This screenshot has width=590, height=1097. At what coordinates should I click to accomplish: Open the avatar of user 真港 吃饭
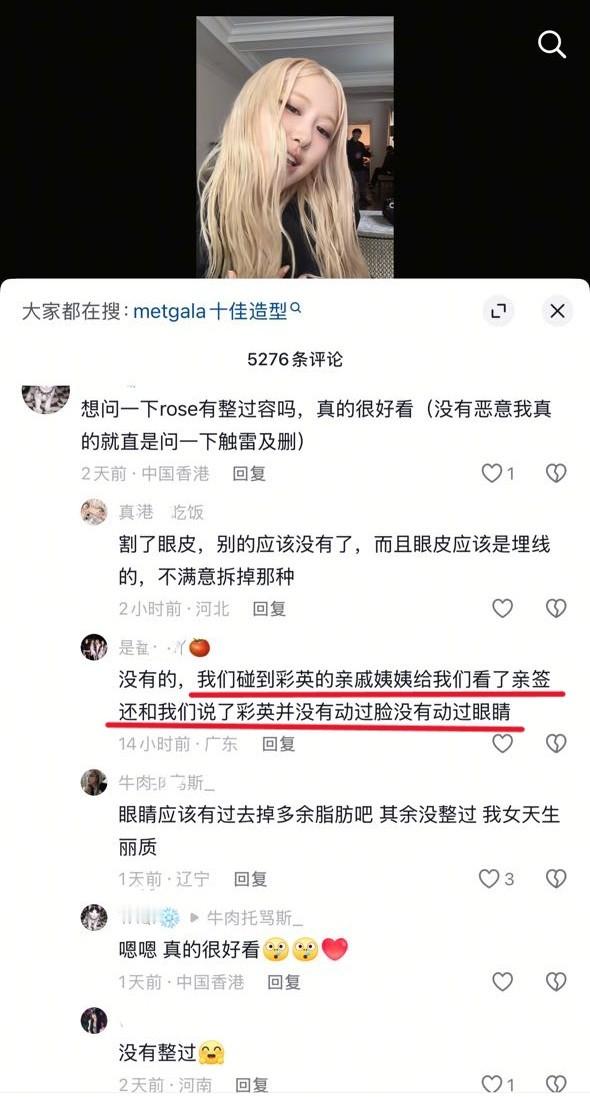tap(94, 512)
